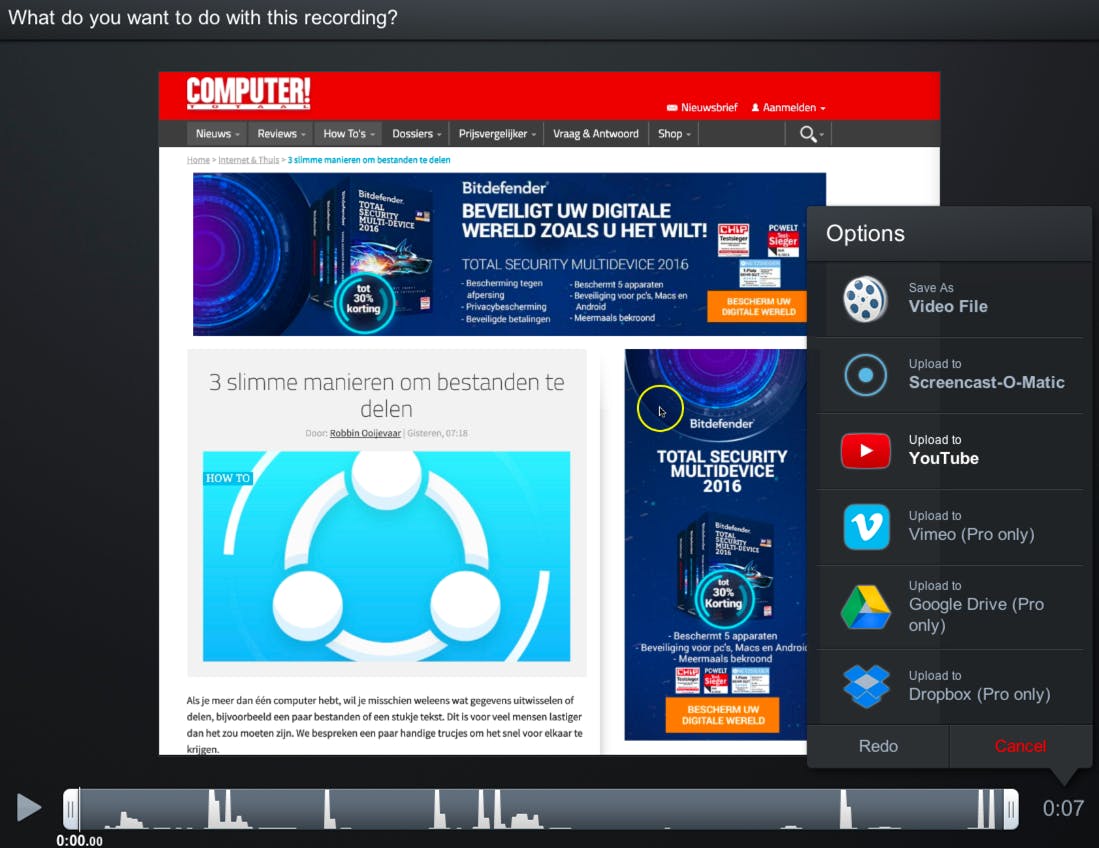The image size is (1099, 848).
Task: Click the Home breadcrumb link
Action: (x=198, y=160)
